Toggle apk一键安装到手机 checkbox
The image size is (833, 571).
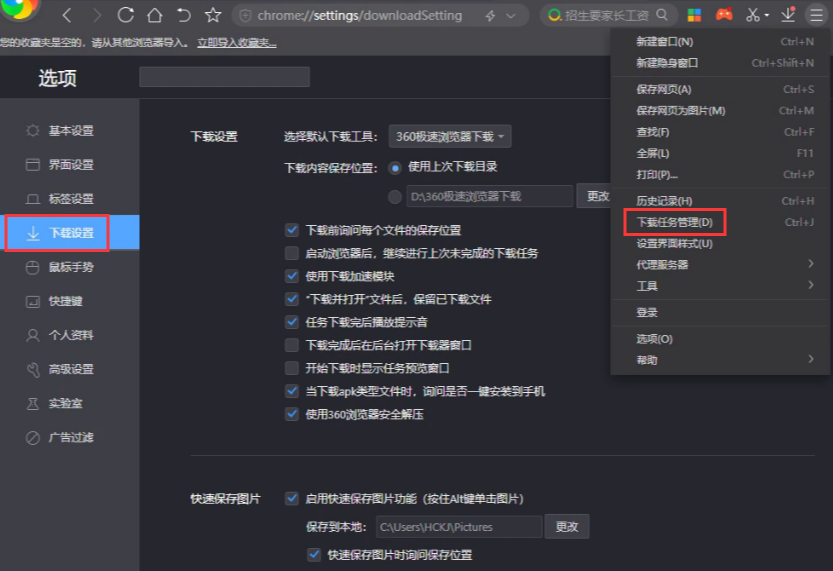(292, 391)
